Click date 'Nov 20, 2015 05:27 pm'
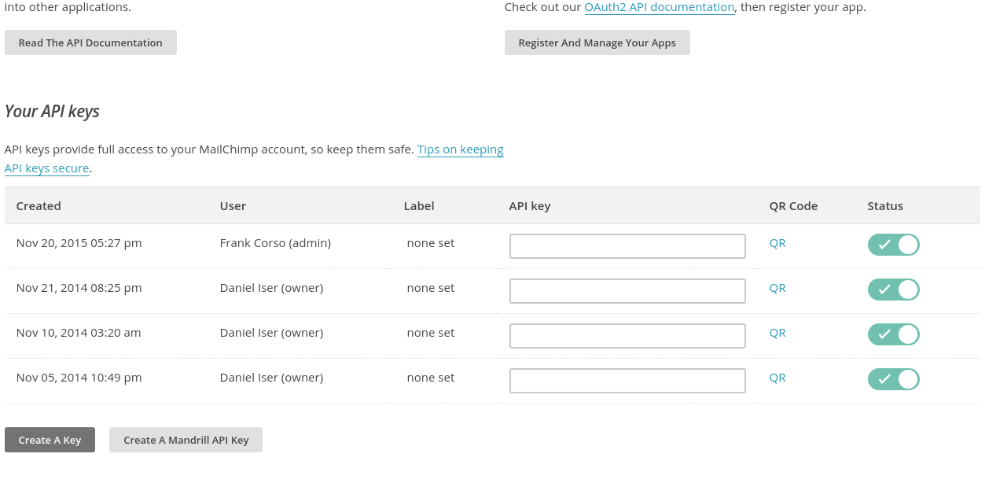This screenshot has width=1000, height=487. tap(79, 243)
